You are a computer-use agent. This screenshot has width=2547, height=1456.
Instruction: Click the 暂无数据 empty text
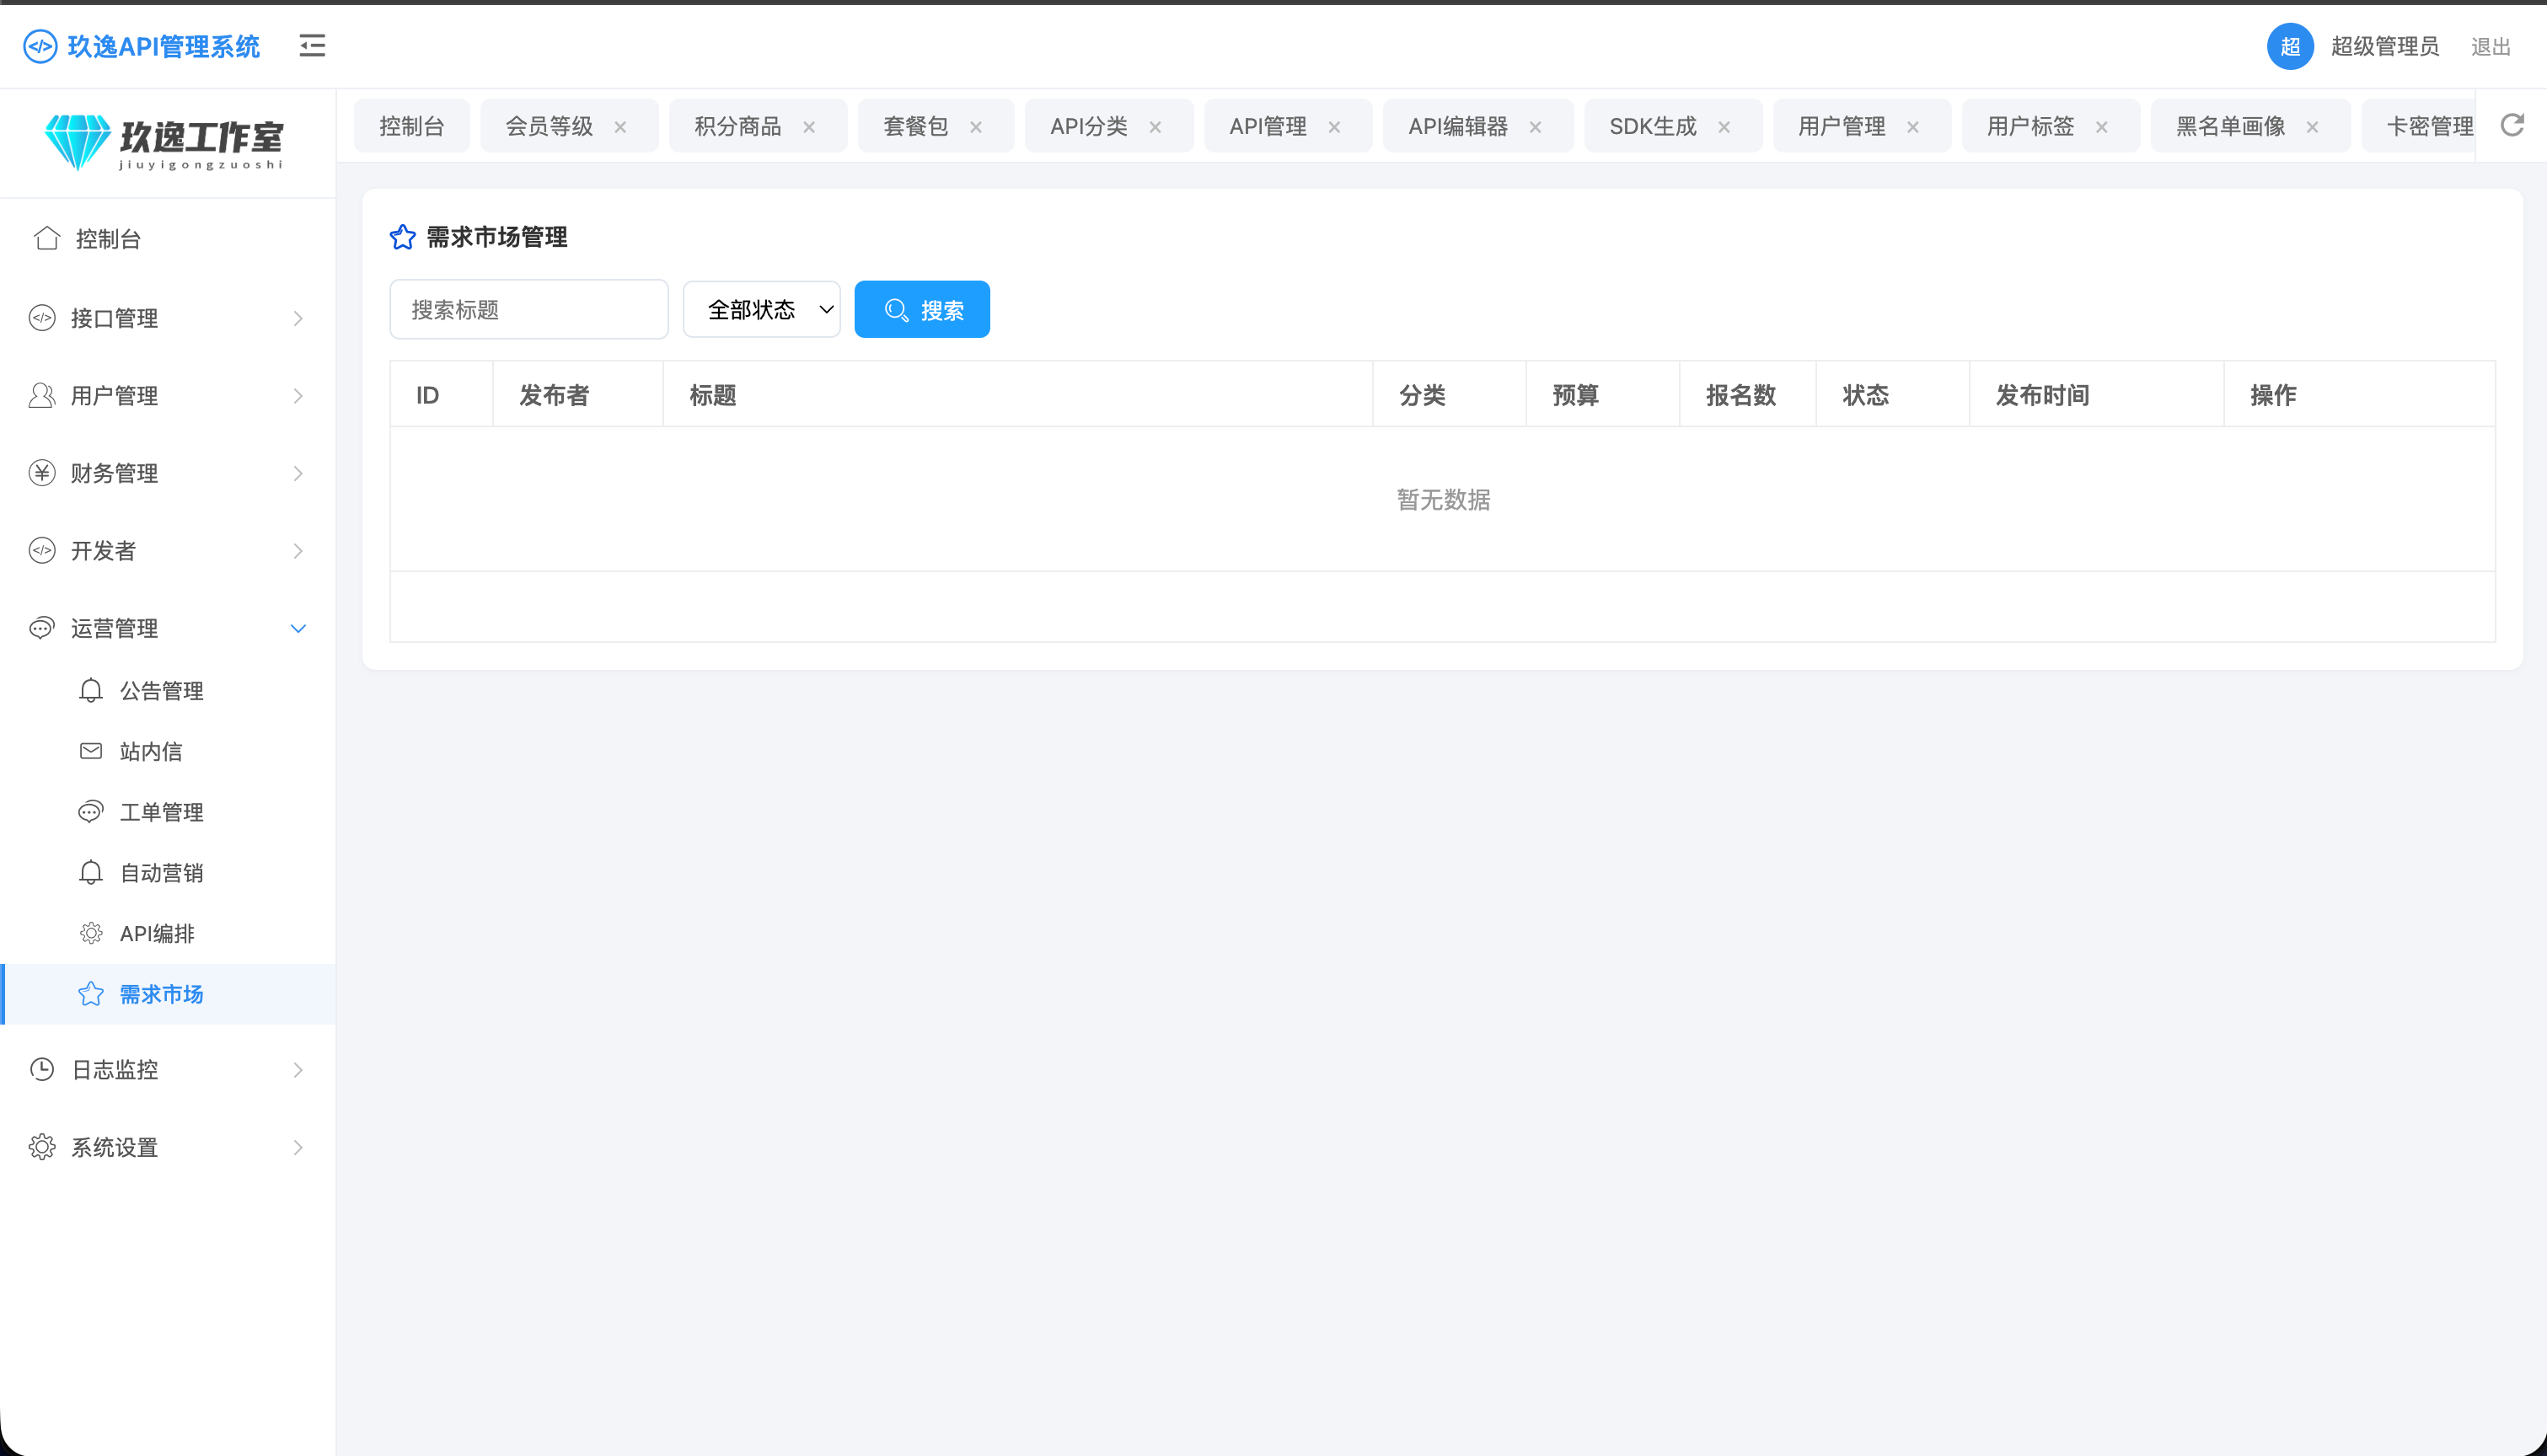pyautogui.click(x=1443, y=499)
